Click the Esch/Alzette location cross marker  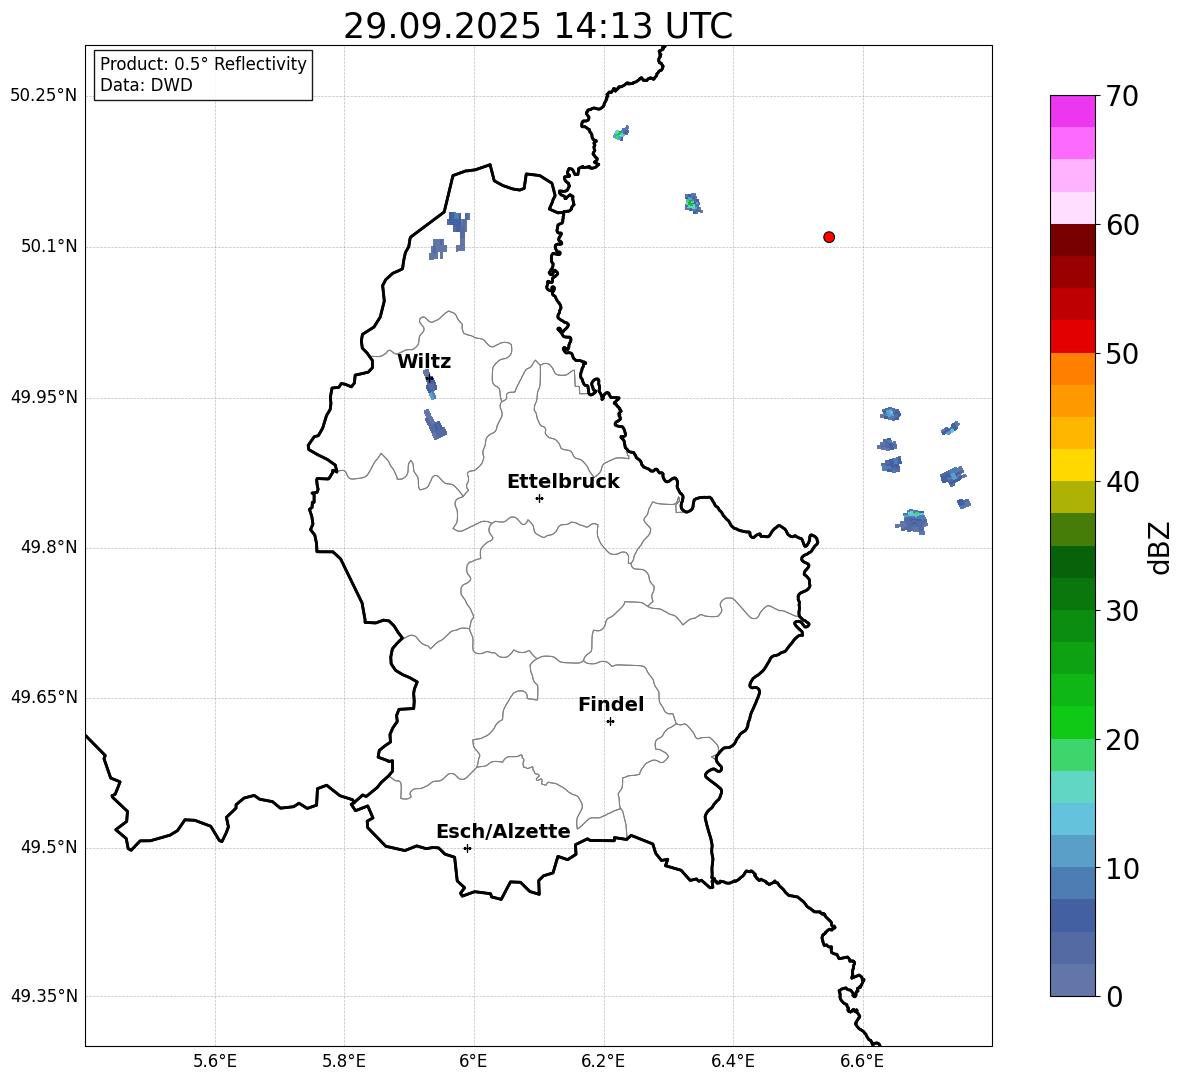pyautogui.click(x=467, y=848)
